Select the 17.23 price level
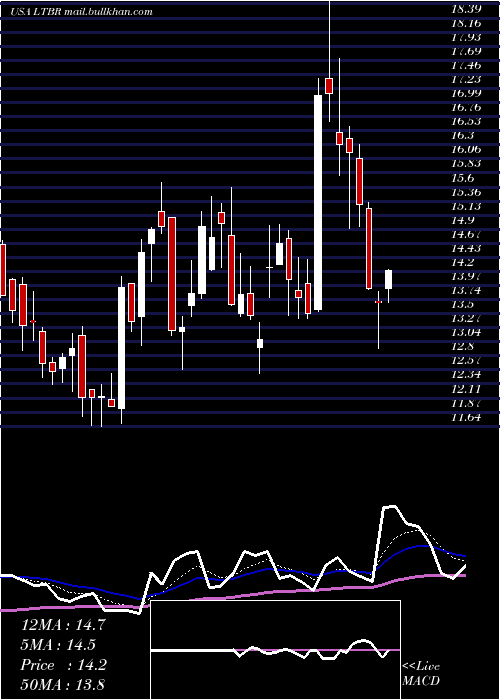The width and height of the screenshot is (500, 700). pos(466,79)
